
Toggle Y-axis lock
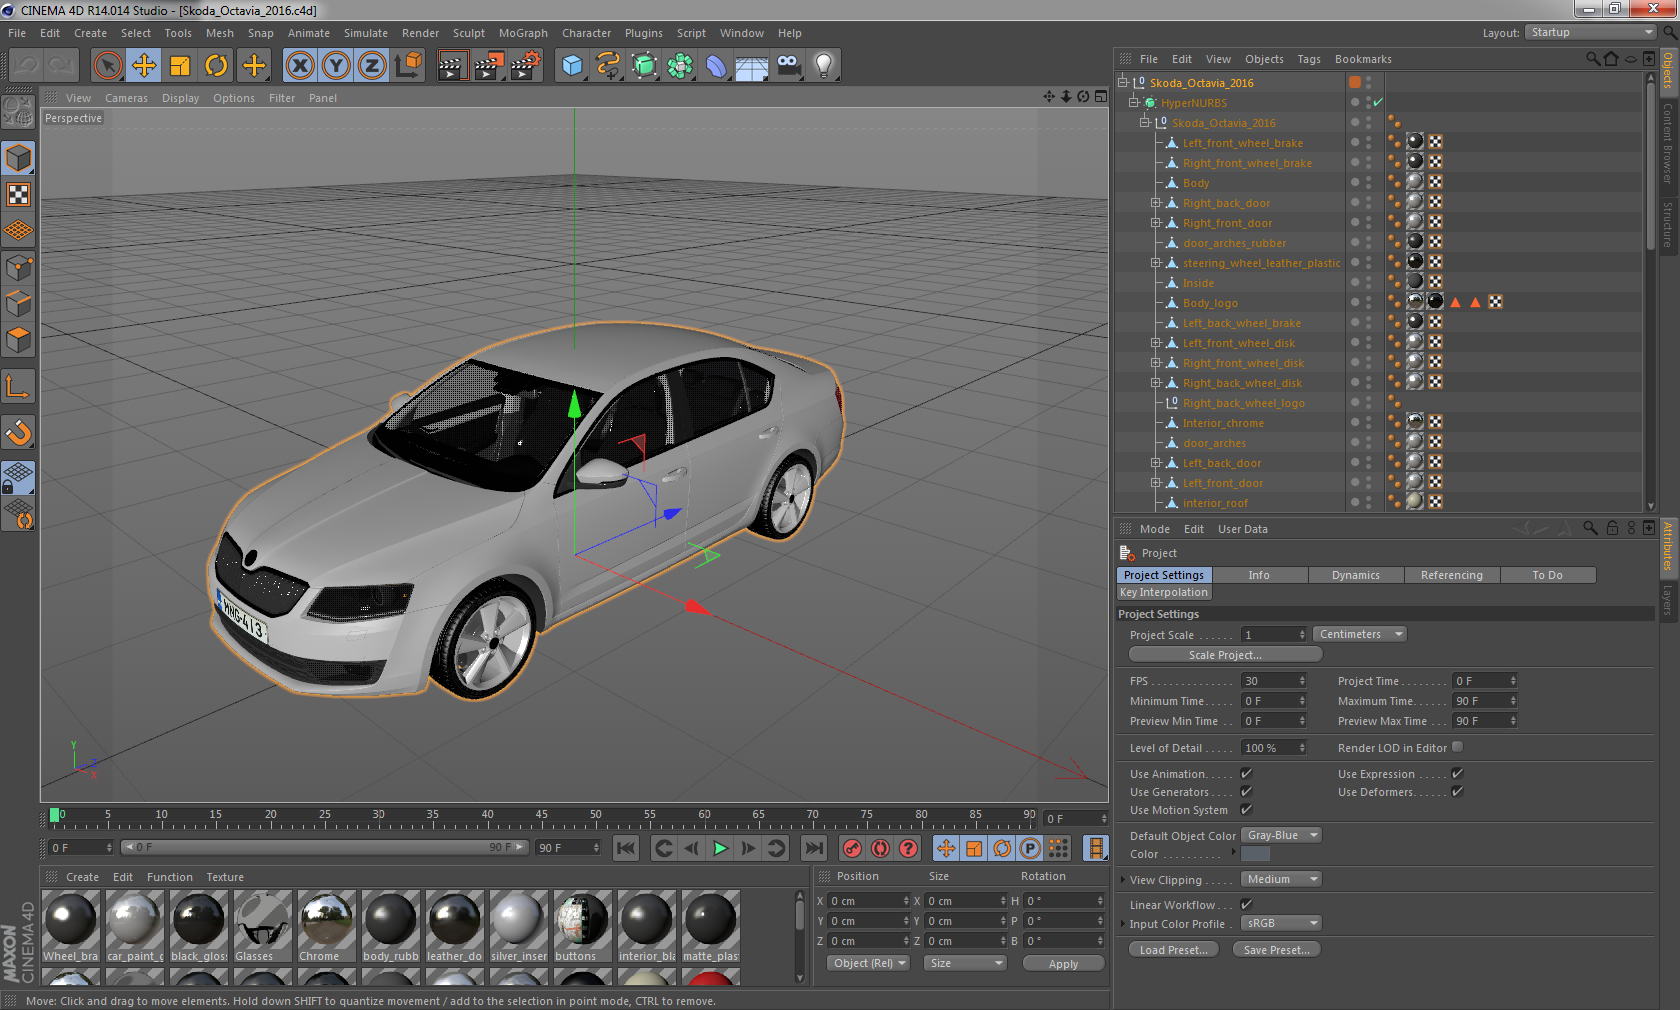pyautogui.click(x=336, y=66)
